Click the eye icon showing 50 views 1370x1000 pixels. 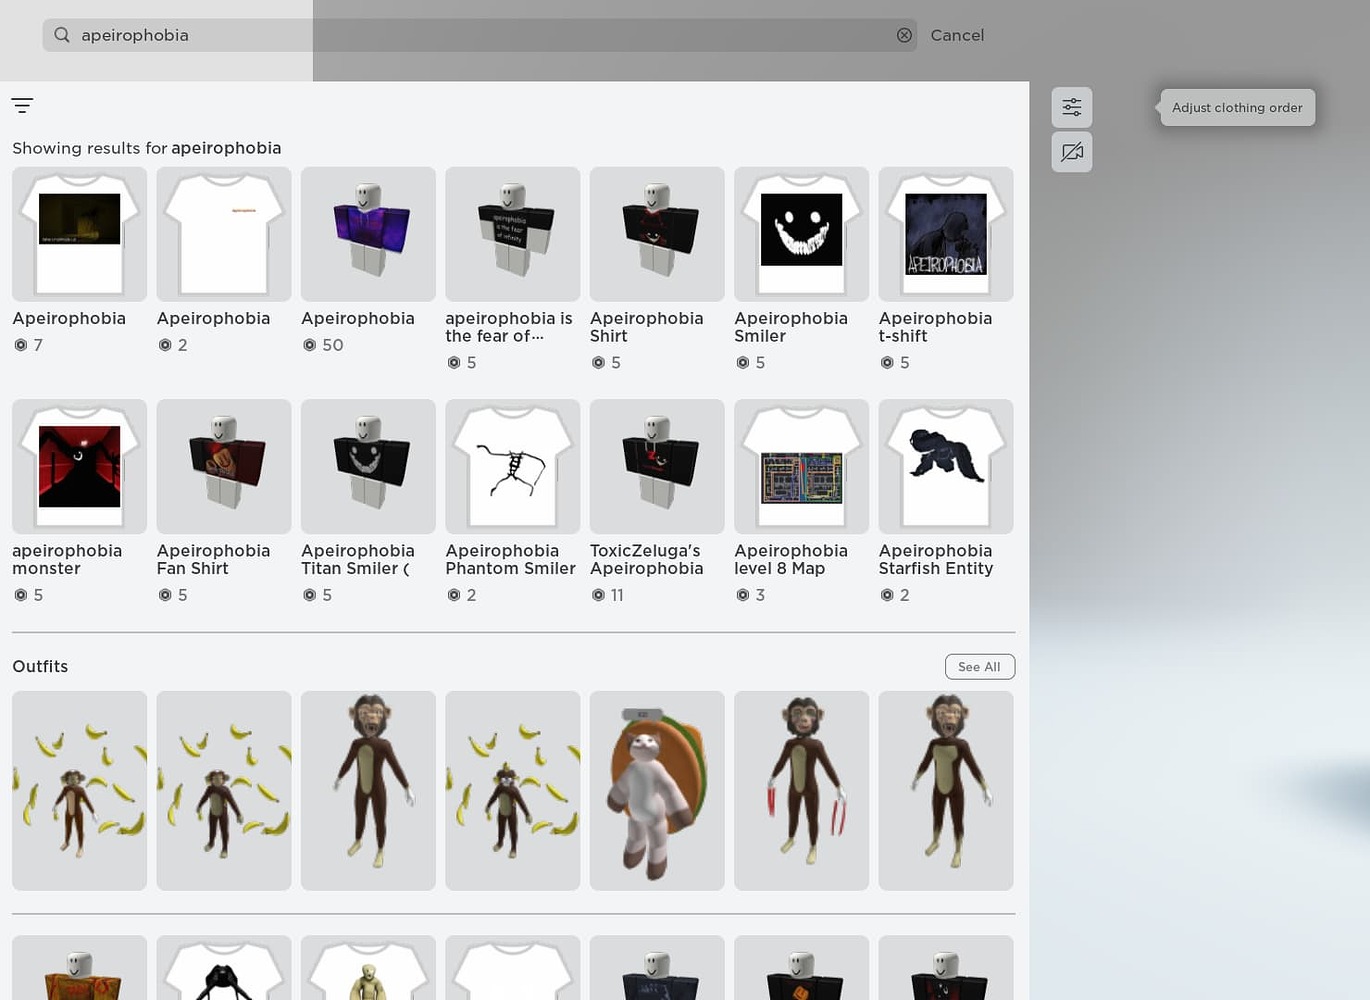click(309, 345)
